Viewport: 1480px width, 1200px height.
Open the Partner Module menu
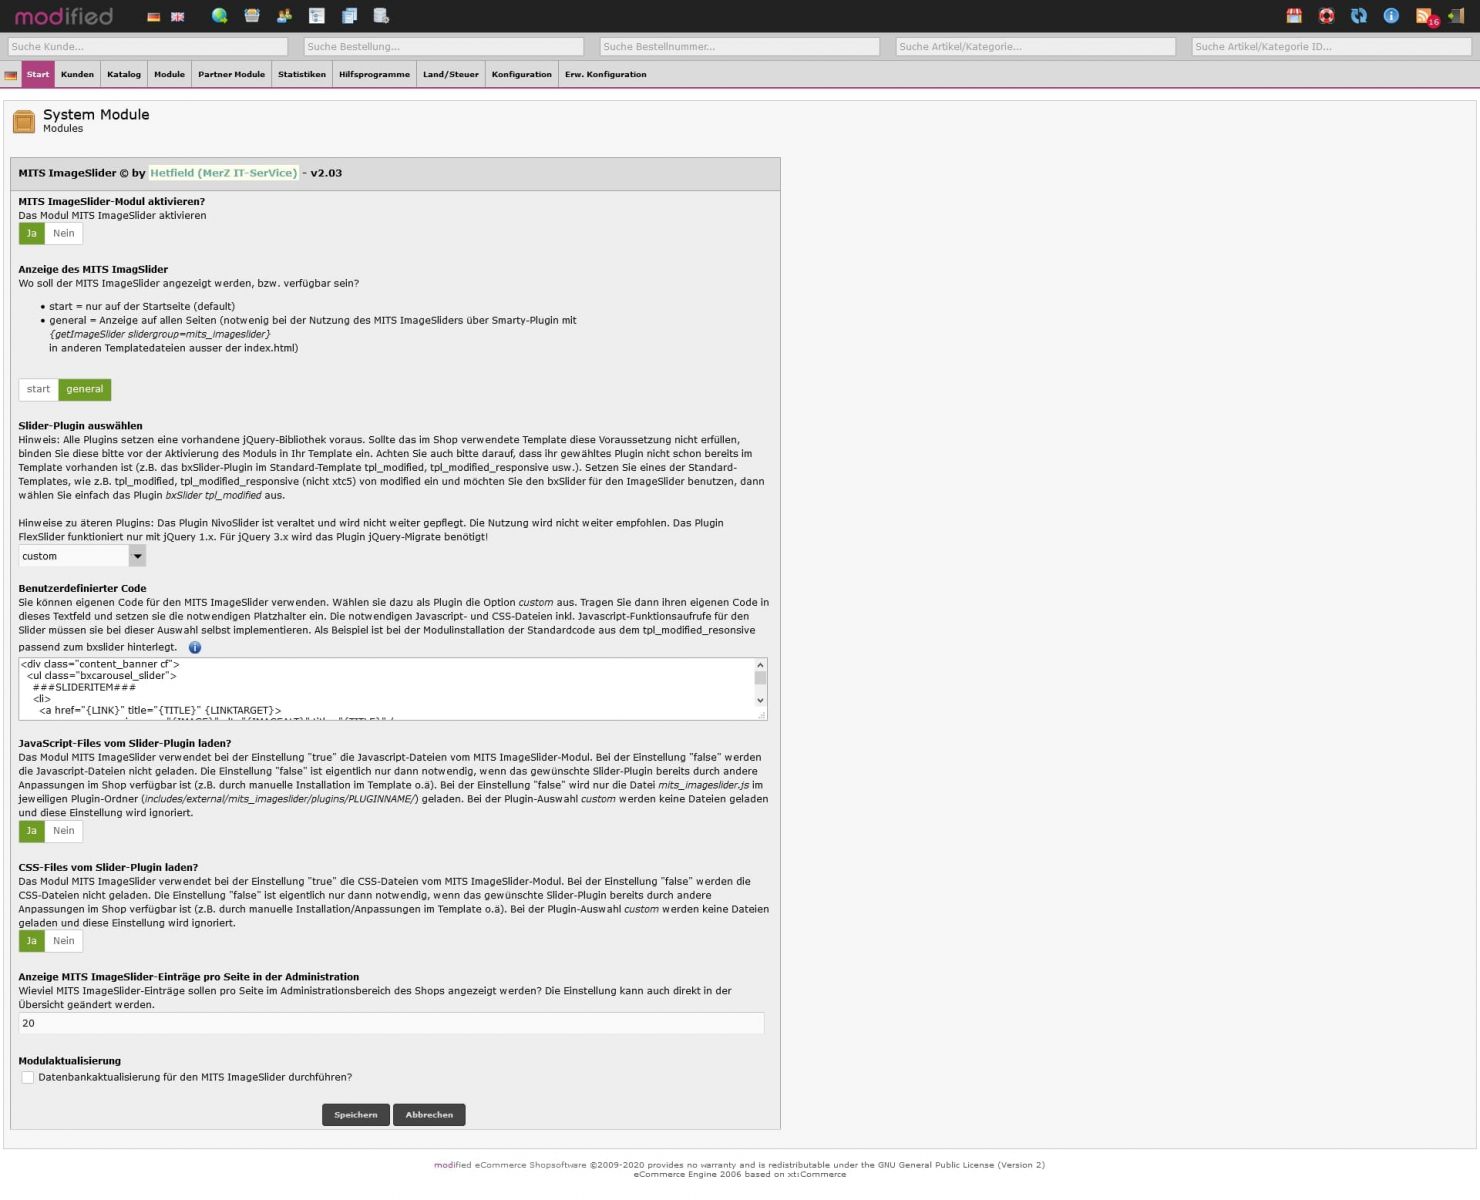[231, 75]
